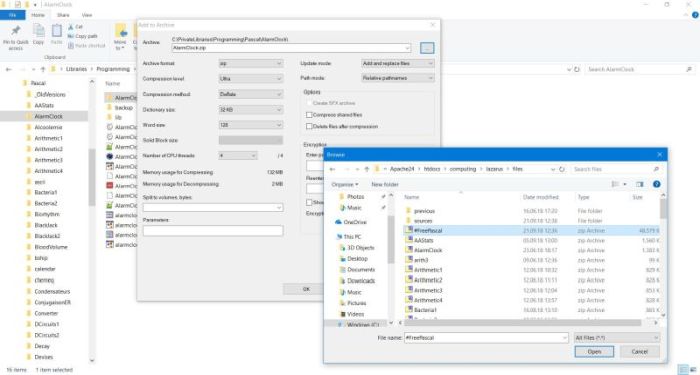This screenshot has height=375, width=700.
Task: Select BloodVolume folder in Explorer tree
Action: pos(50,247)
